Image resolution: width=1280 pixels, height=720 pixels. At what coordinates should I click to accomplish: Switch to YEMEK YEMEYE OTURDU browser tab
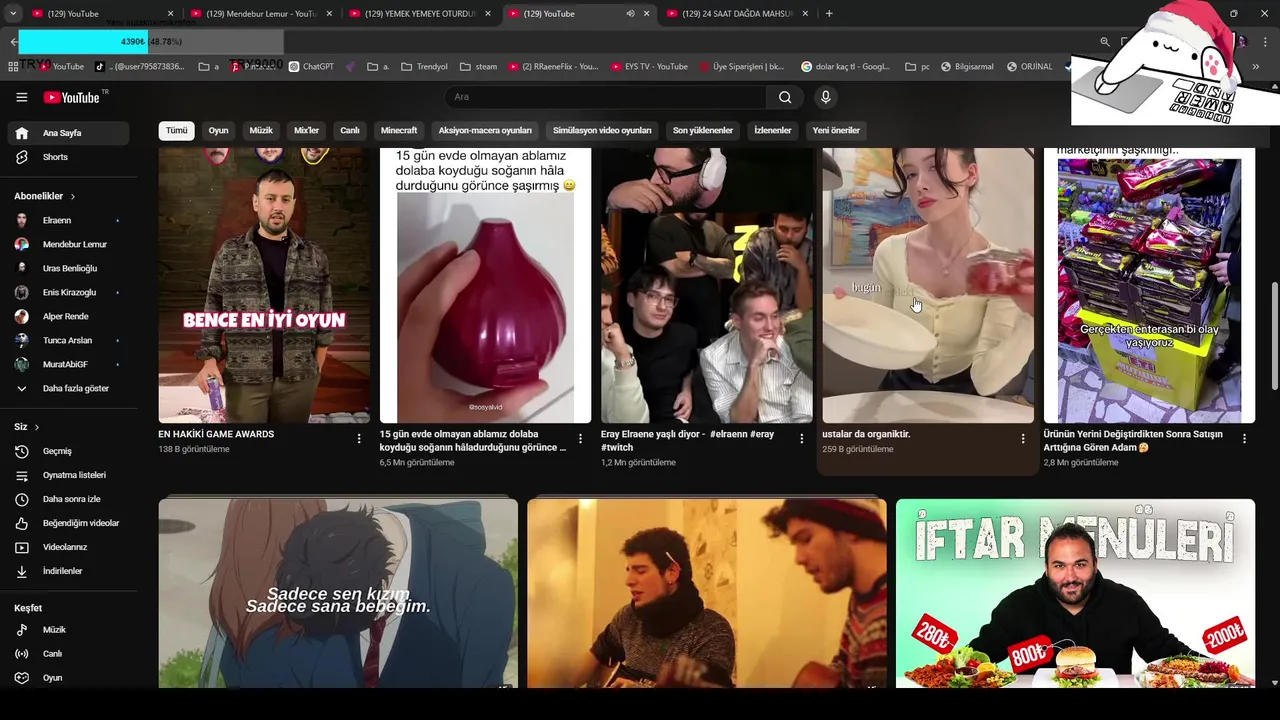click(418, 14)
